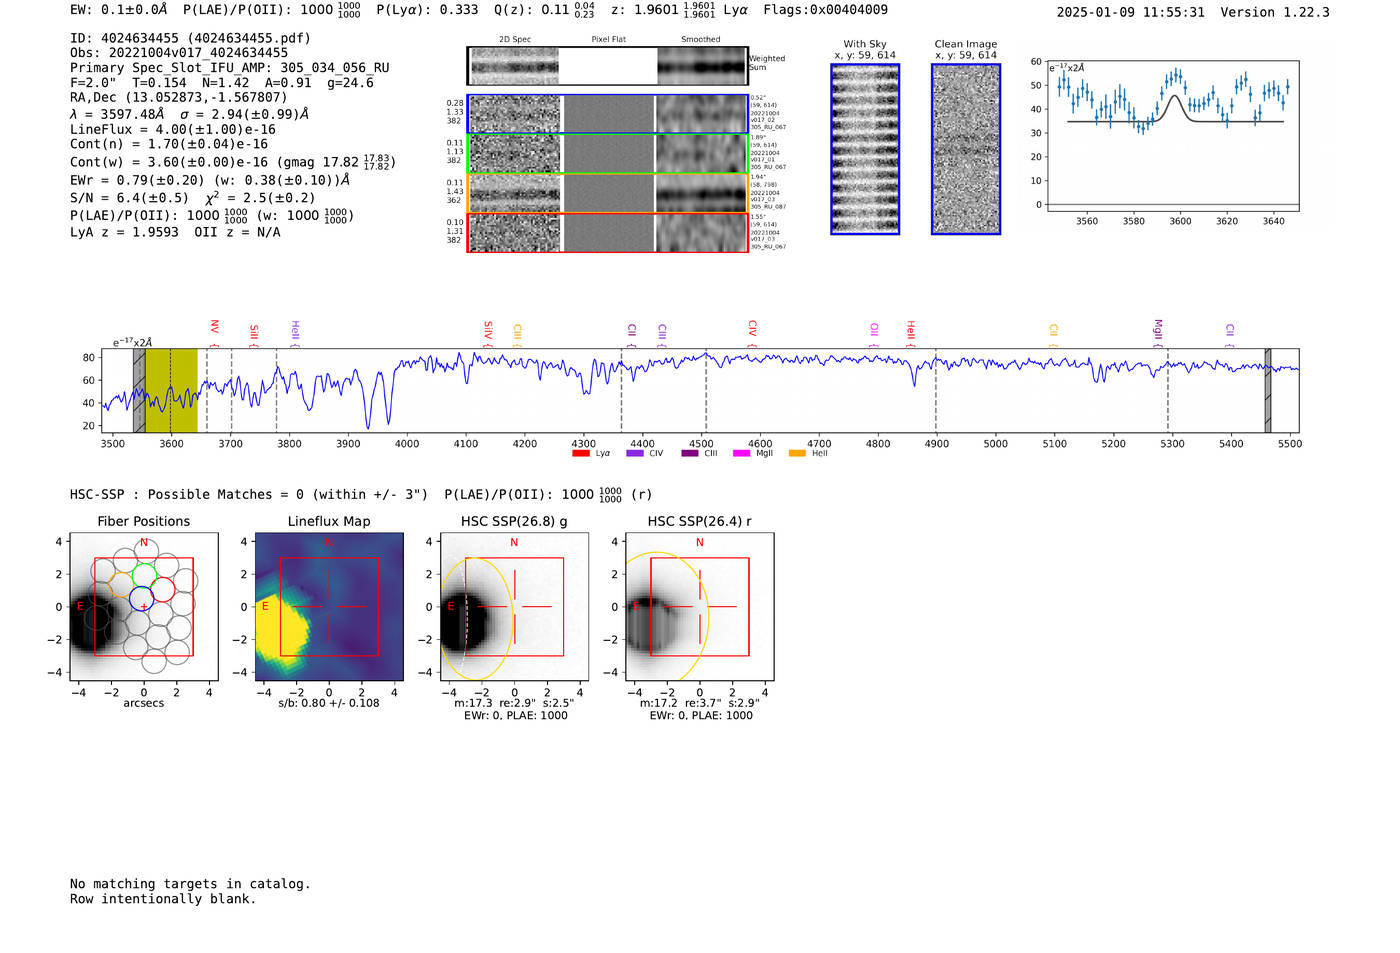Screen dimensions: 1400x953
Task: Select the HeII orange legend swatch
Action: (x=797, y=453)
